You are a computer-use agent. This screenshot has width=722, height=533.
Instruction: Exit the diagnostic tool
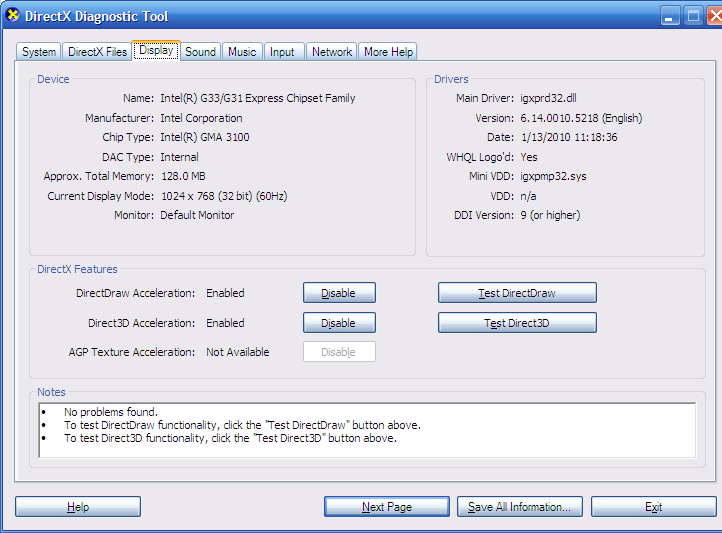[653, 506]
